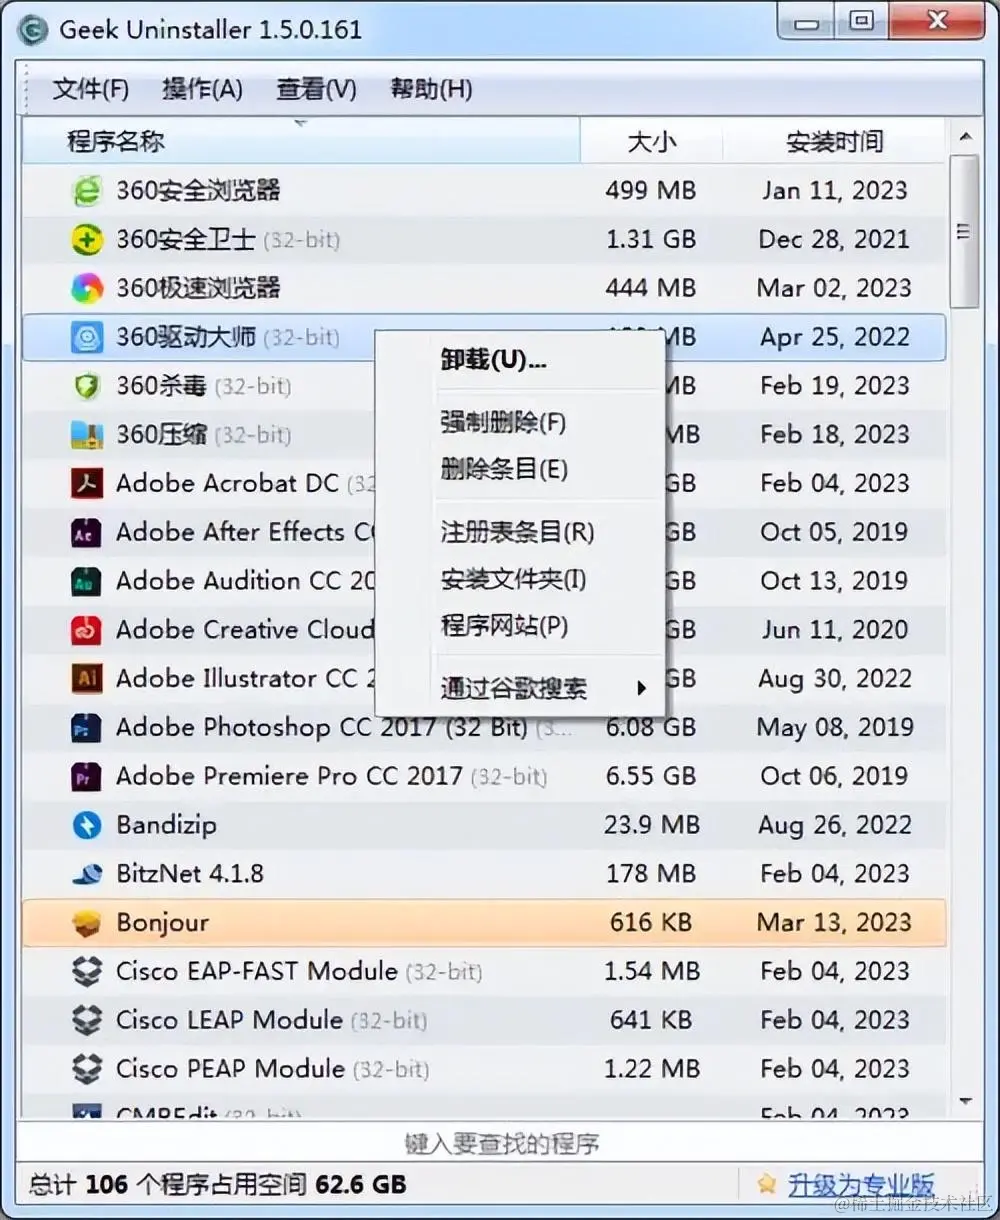
Task: Click the 6.55 GB size value
Action: (650, 776)
